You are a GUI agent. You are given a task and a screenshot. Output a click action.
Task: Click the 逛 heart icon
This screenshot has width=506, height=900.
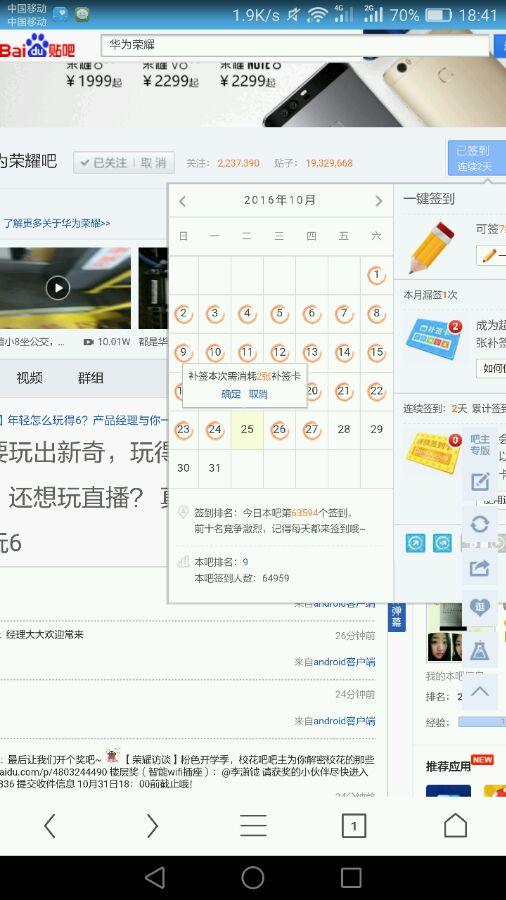pyautogui.click(x=480, y=607)
